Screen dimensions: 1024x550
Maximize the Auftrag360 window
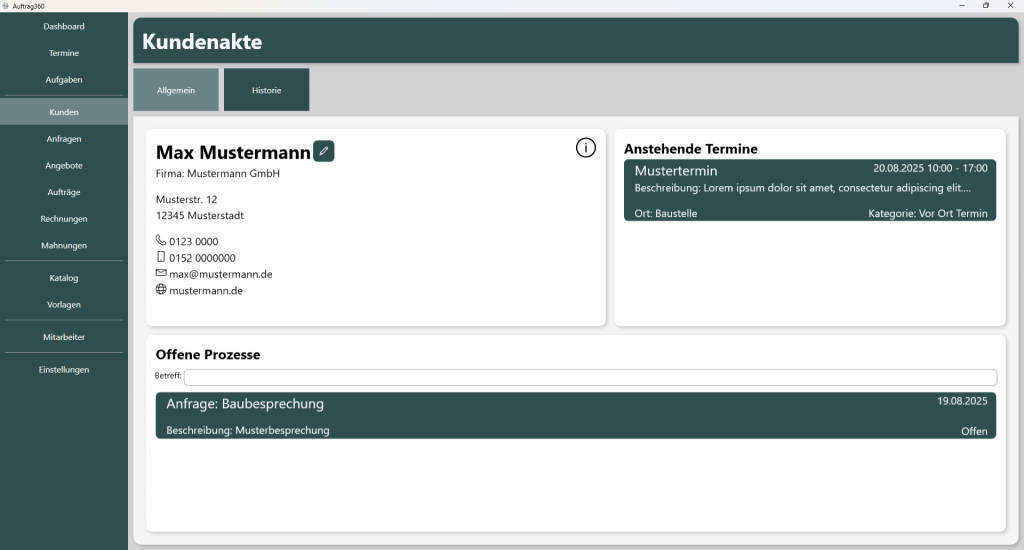(985, 6)
